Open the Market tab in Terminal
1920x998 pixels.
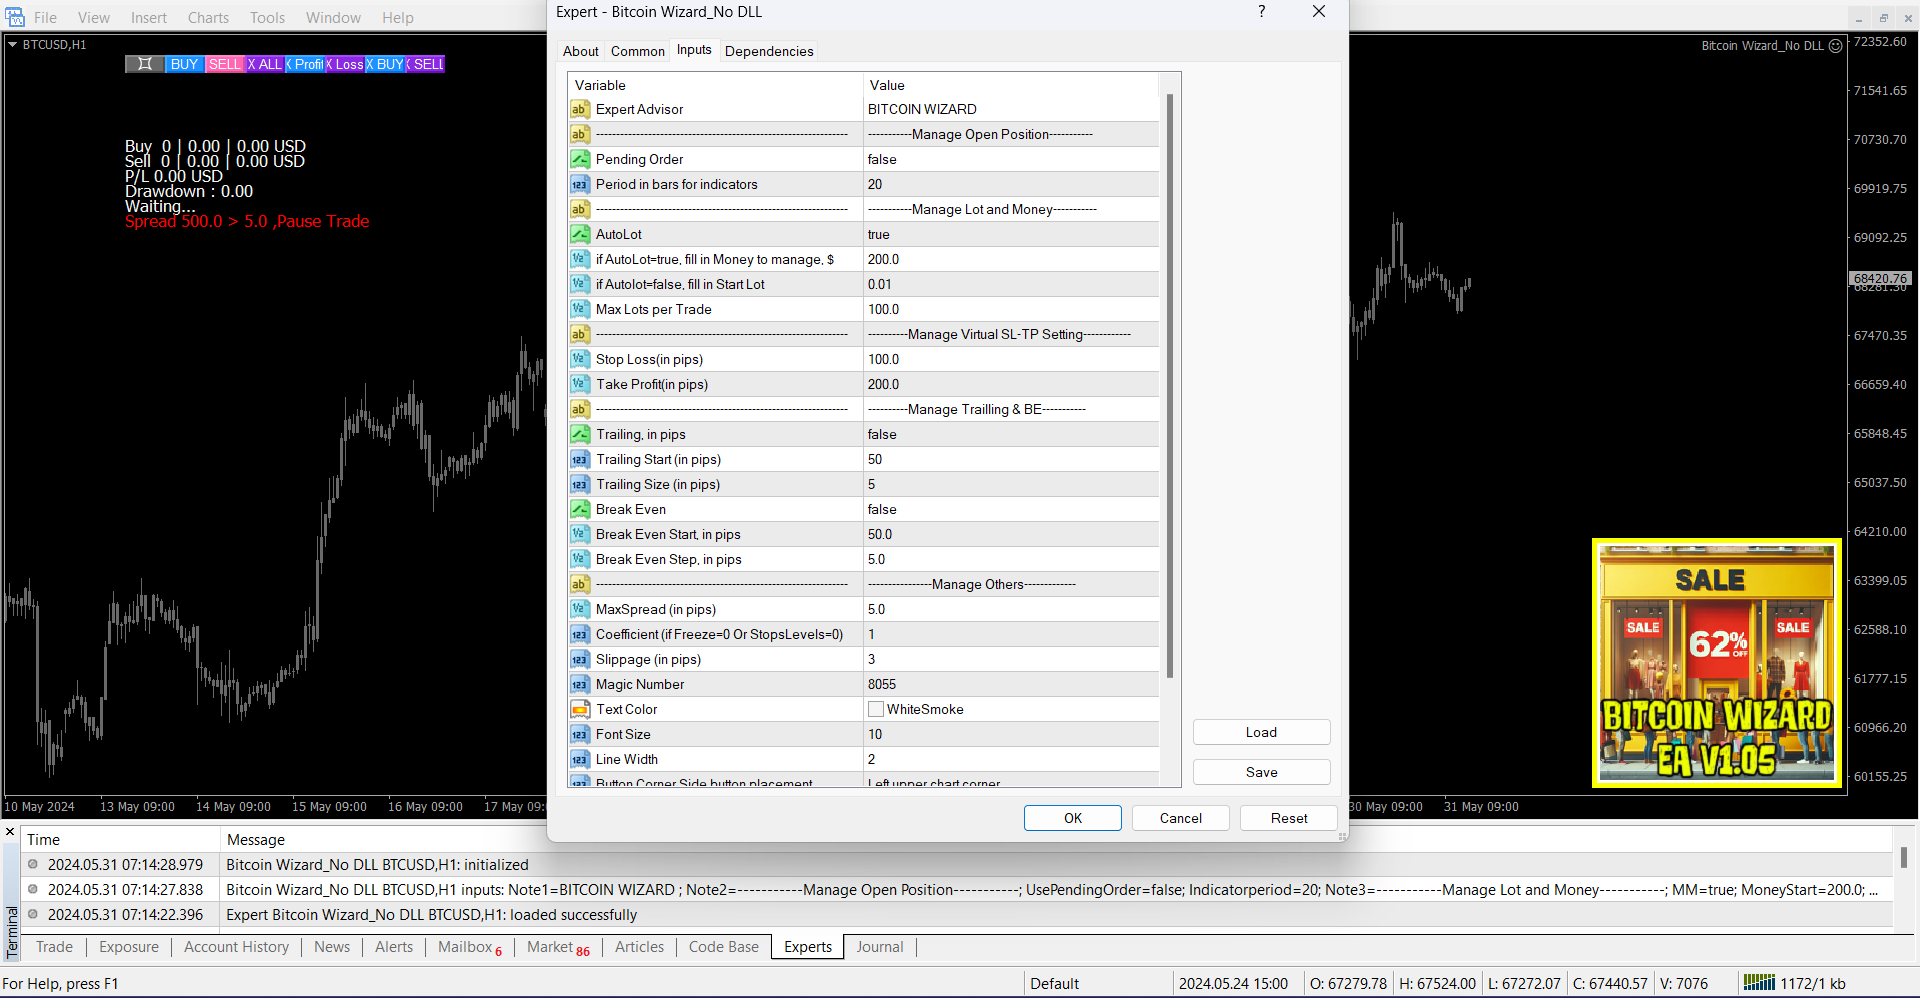tap(558, 947)
